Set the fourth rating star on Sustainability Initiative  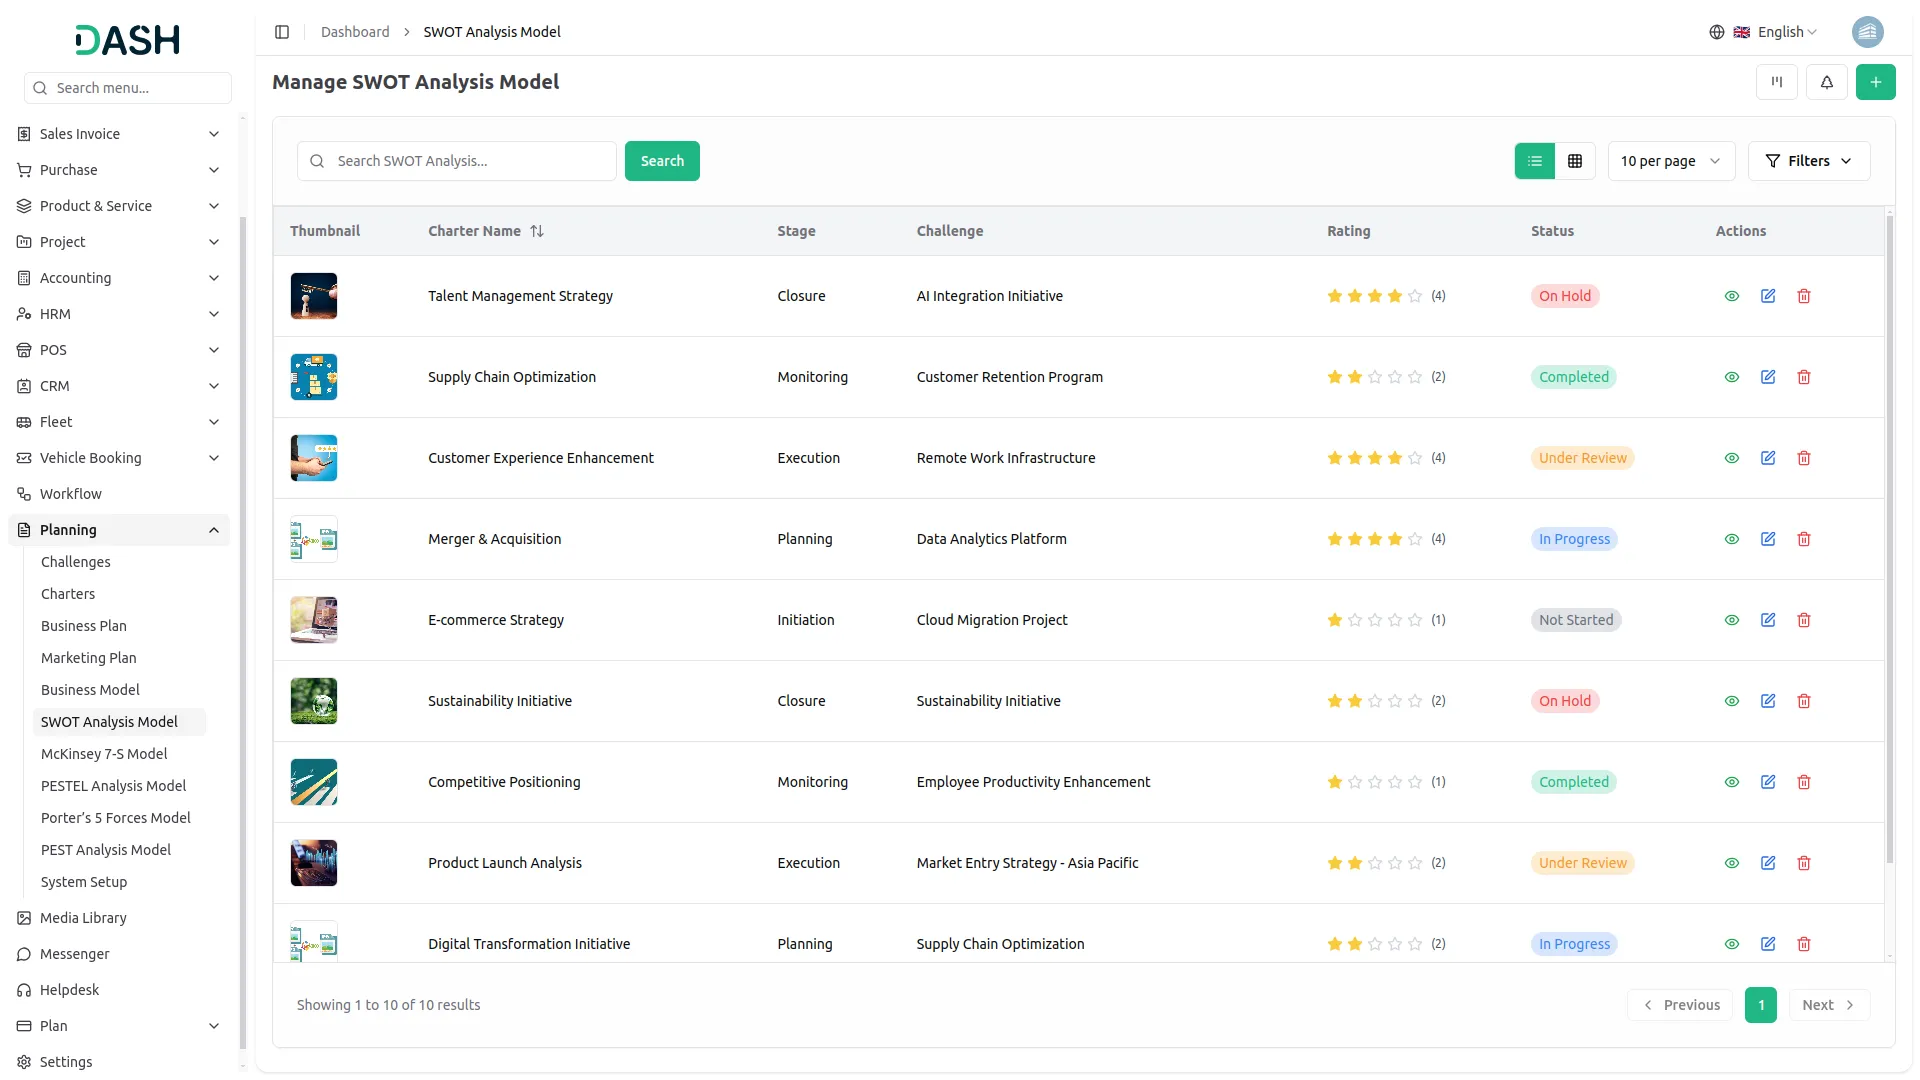(x=1395, y=701)
